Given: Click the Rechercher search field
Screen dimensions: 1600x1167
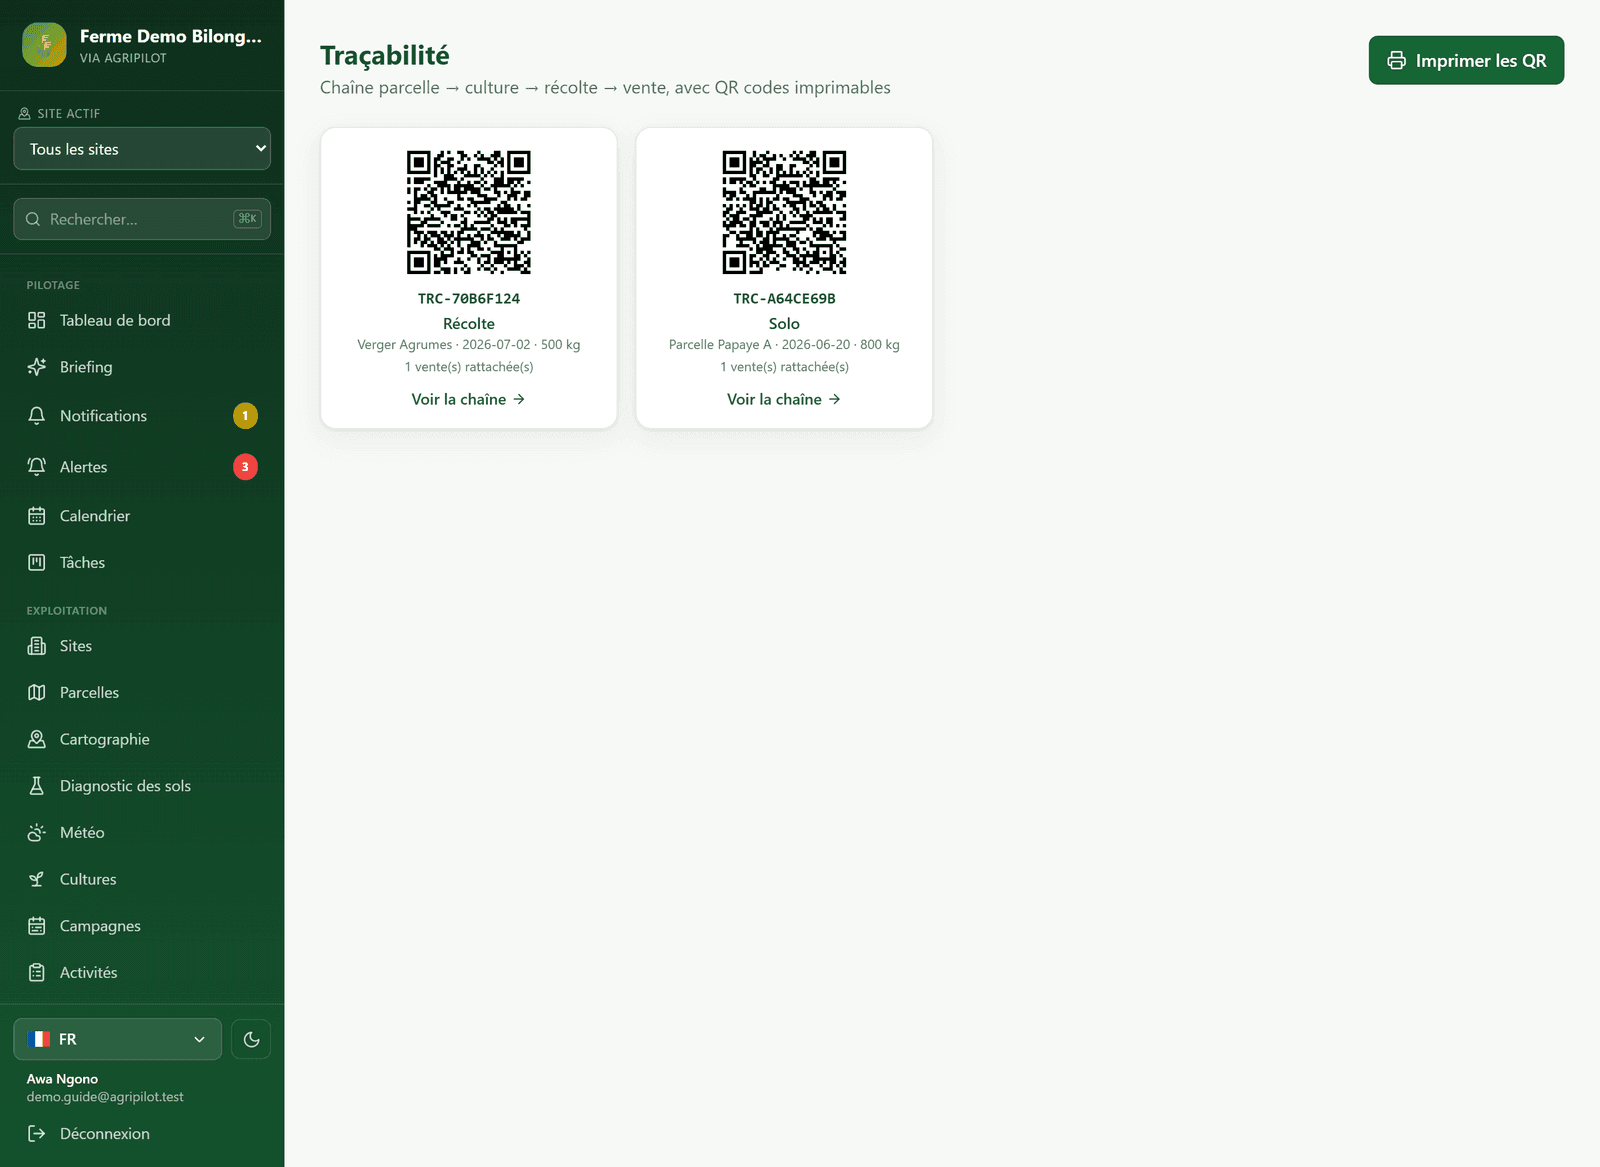Looking at the screenshot, I should tap(142, 219).
